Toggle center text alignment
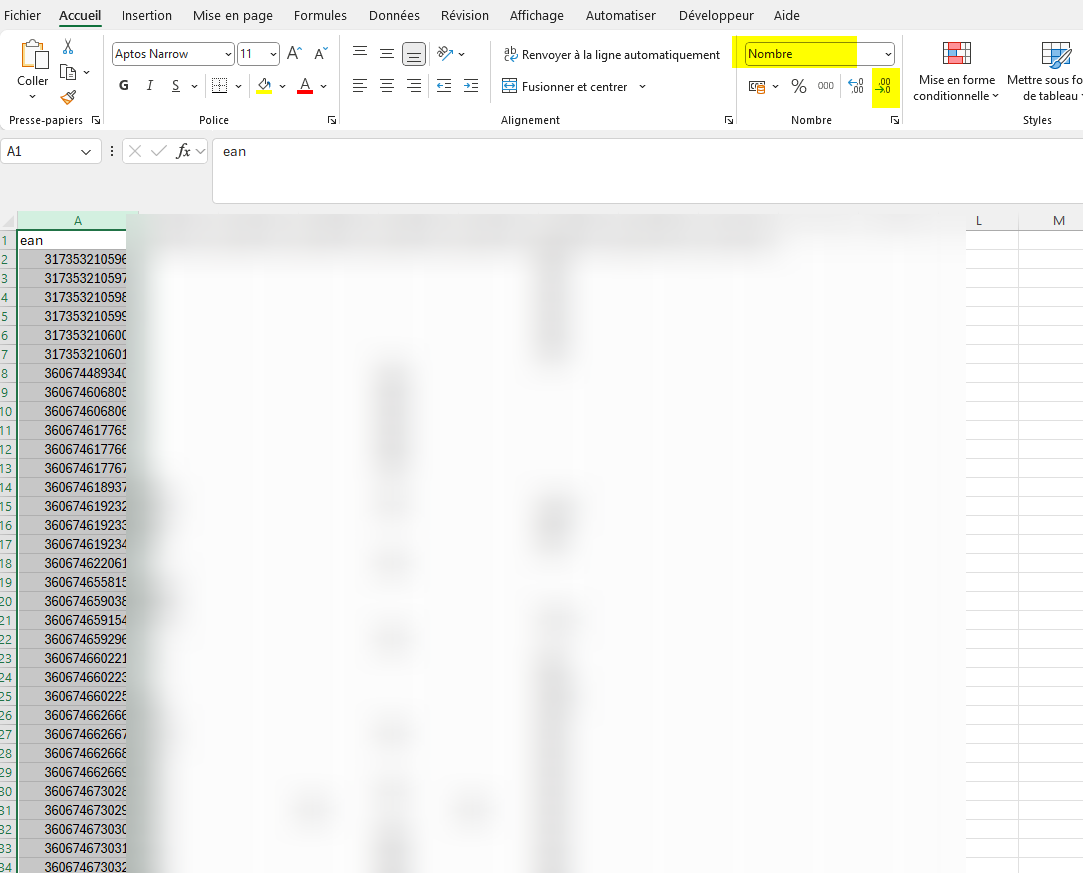This screenshot has height=873, width=1083. [386, 86]
